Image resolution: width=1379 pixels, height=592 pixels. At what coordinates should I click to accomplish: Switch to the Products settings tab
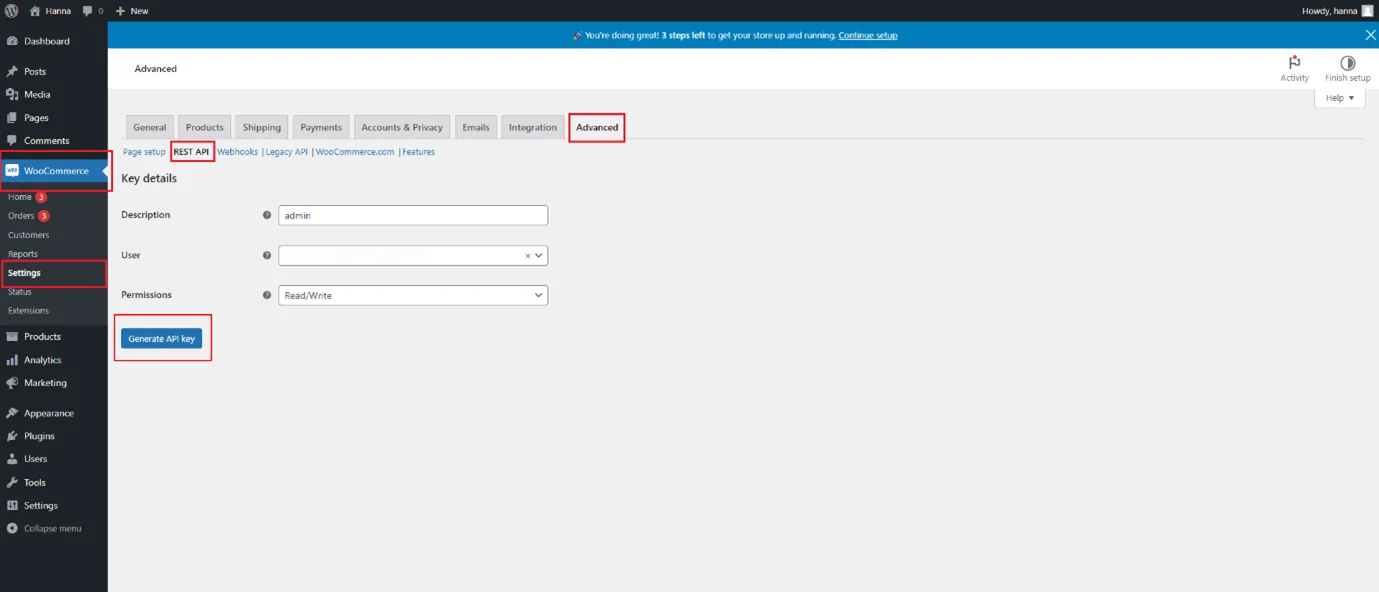point(205,127)
